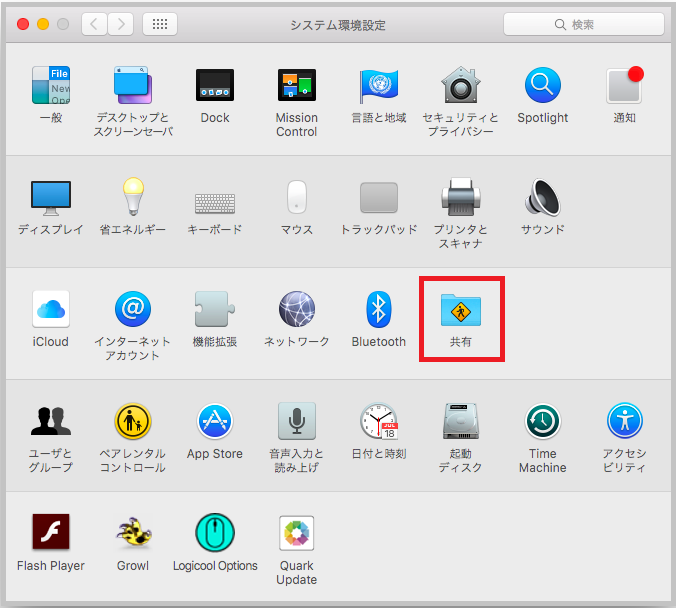Click the 検索 search field
This screenshot has height=608, width=676.
[x=583, y=24]
